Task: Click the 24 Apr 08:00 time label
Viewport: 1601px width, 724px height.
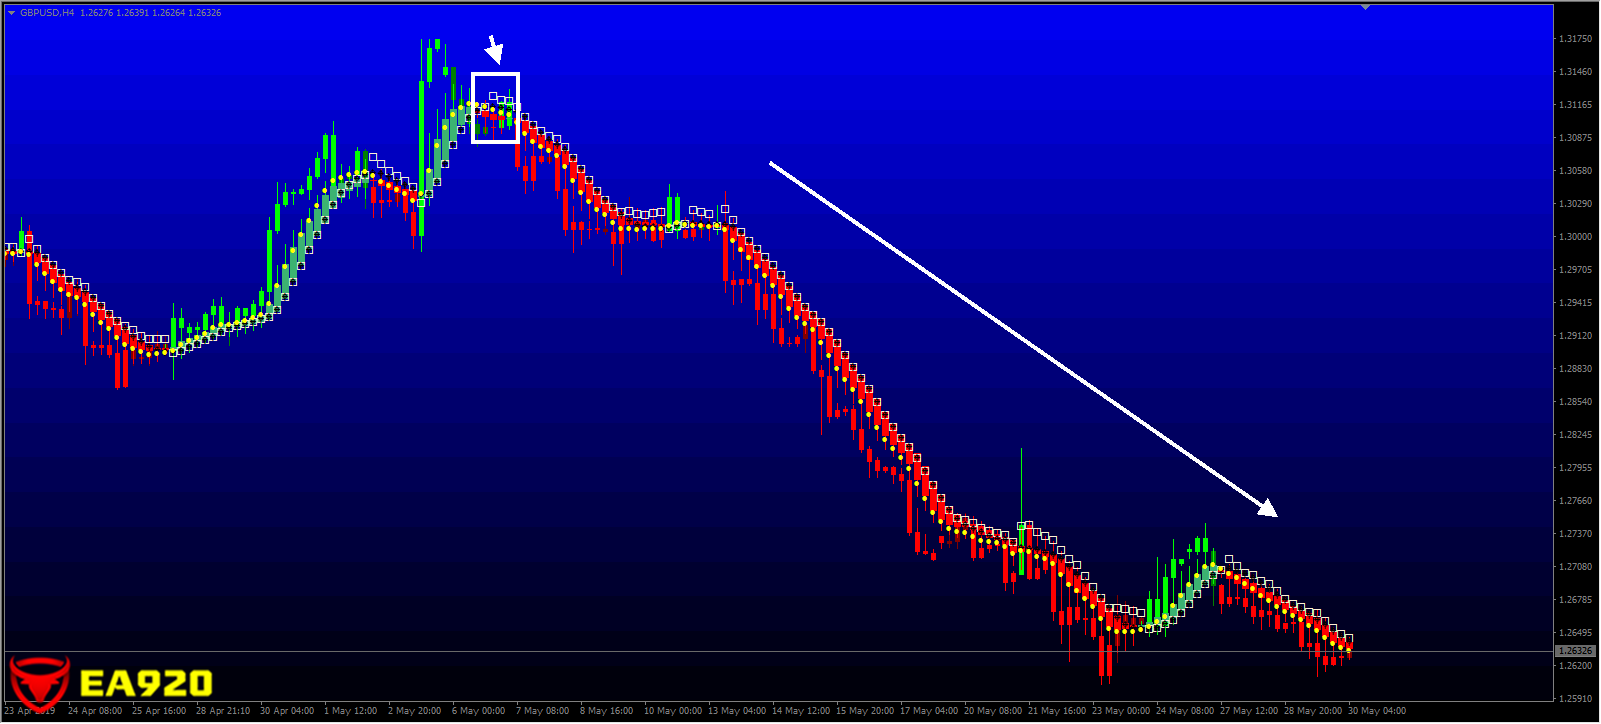Action: [95, 711]
